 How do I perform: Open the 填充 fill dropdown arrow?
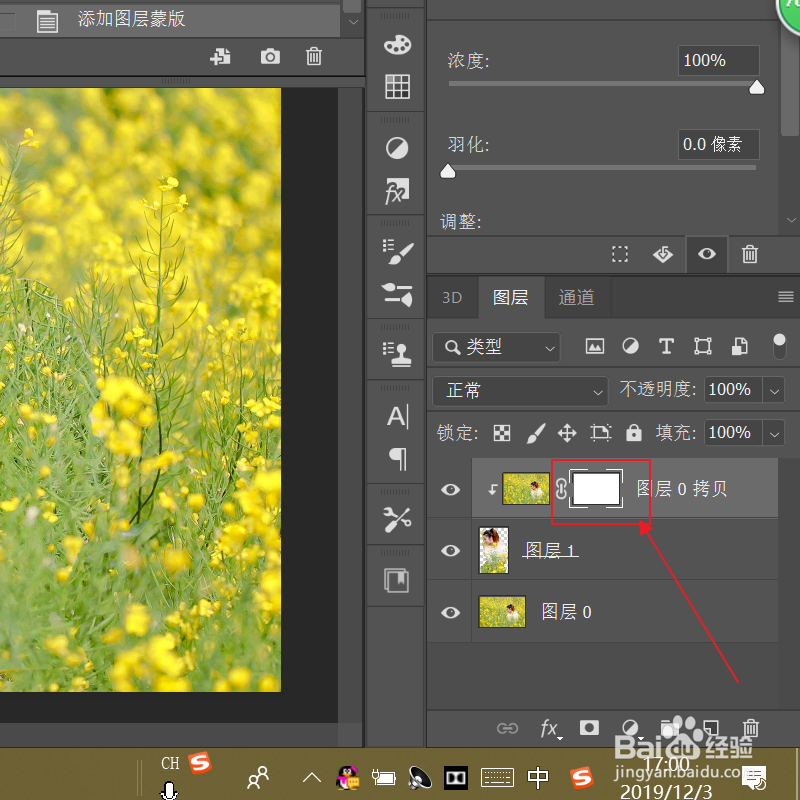(x=774, y=434)
